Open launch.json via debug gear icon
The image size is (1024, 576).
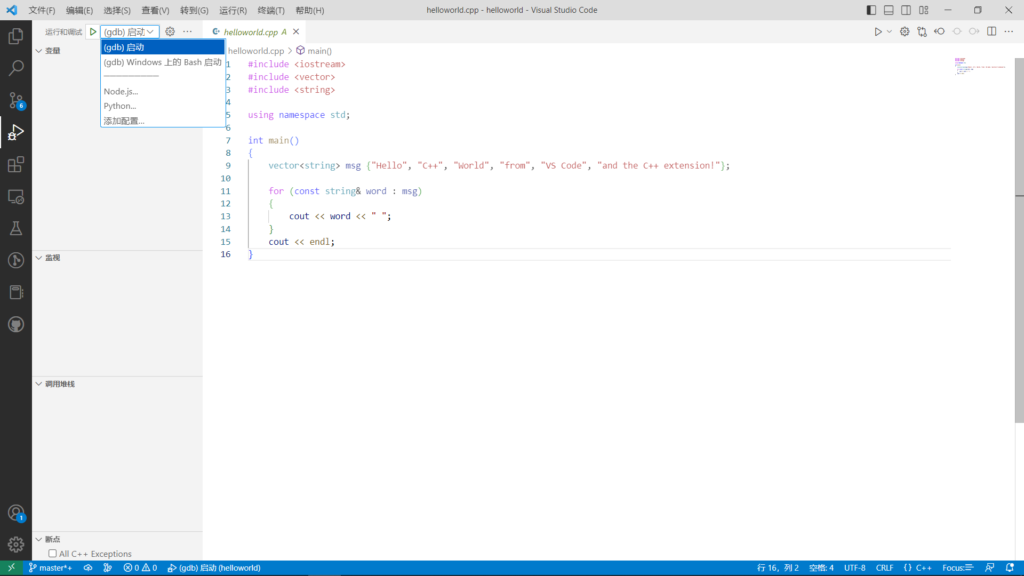click(x=170, y=32)
